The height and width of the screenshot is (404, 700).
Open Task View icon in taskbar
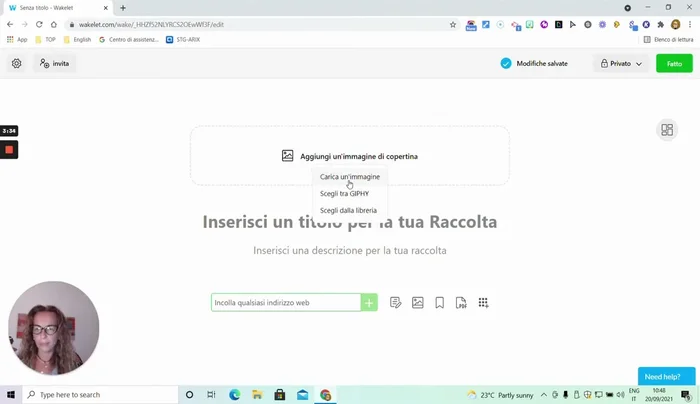pyautogui.click(x=211, y=395)
